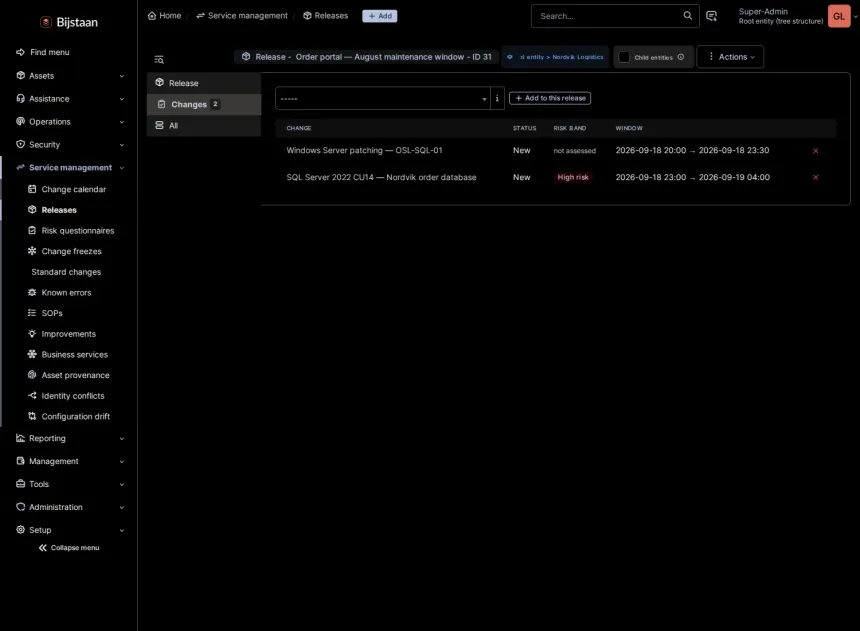Remove SQL Server 2022 CU14 change with red X
The width and height of the screenshot is (860, 631).
click(816, 177)
